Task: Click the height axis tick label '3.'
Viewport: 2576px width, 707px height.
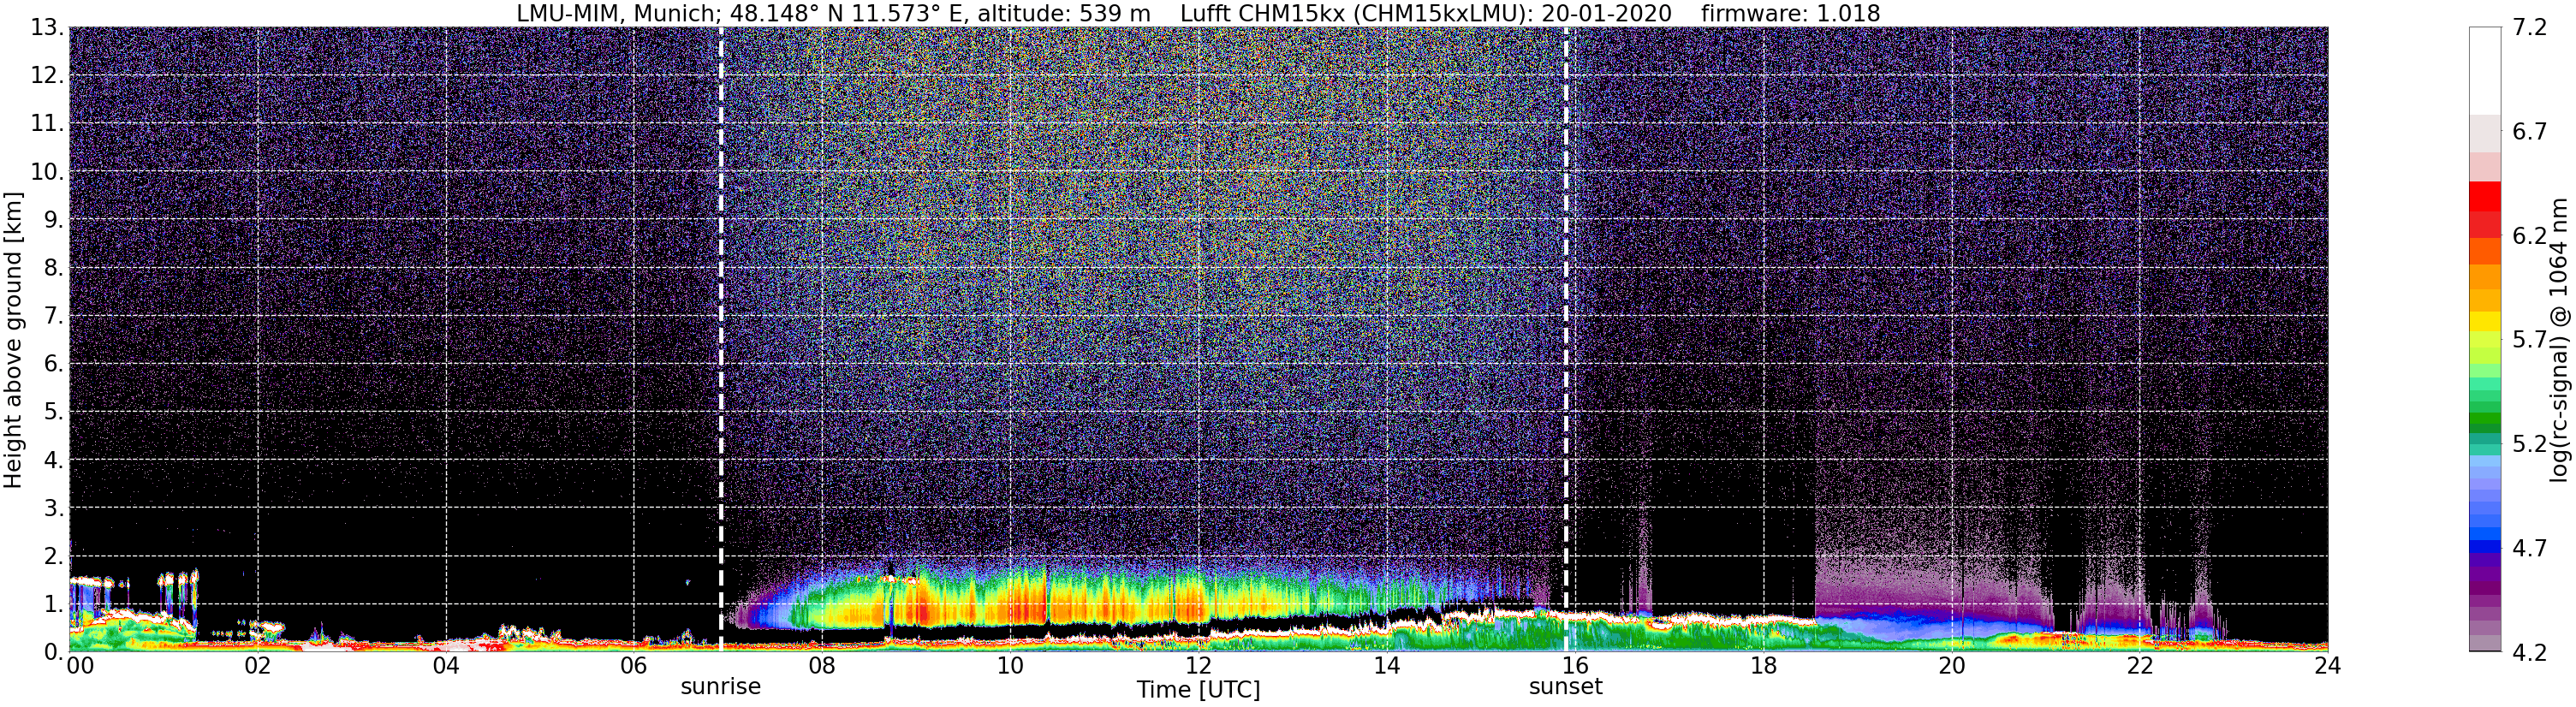Action: click(54, 508)
